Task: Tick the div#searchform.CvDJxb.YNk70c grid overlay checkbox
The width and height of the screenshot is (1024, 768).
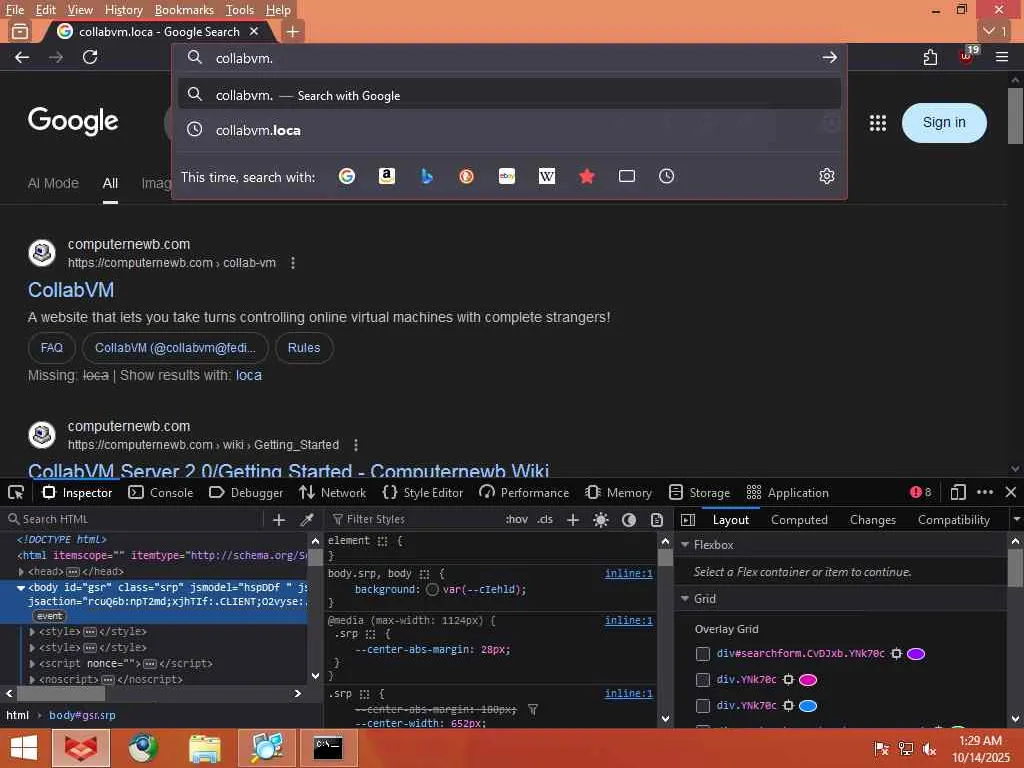Action: (703, 654)
